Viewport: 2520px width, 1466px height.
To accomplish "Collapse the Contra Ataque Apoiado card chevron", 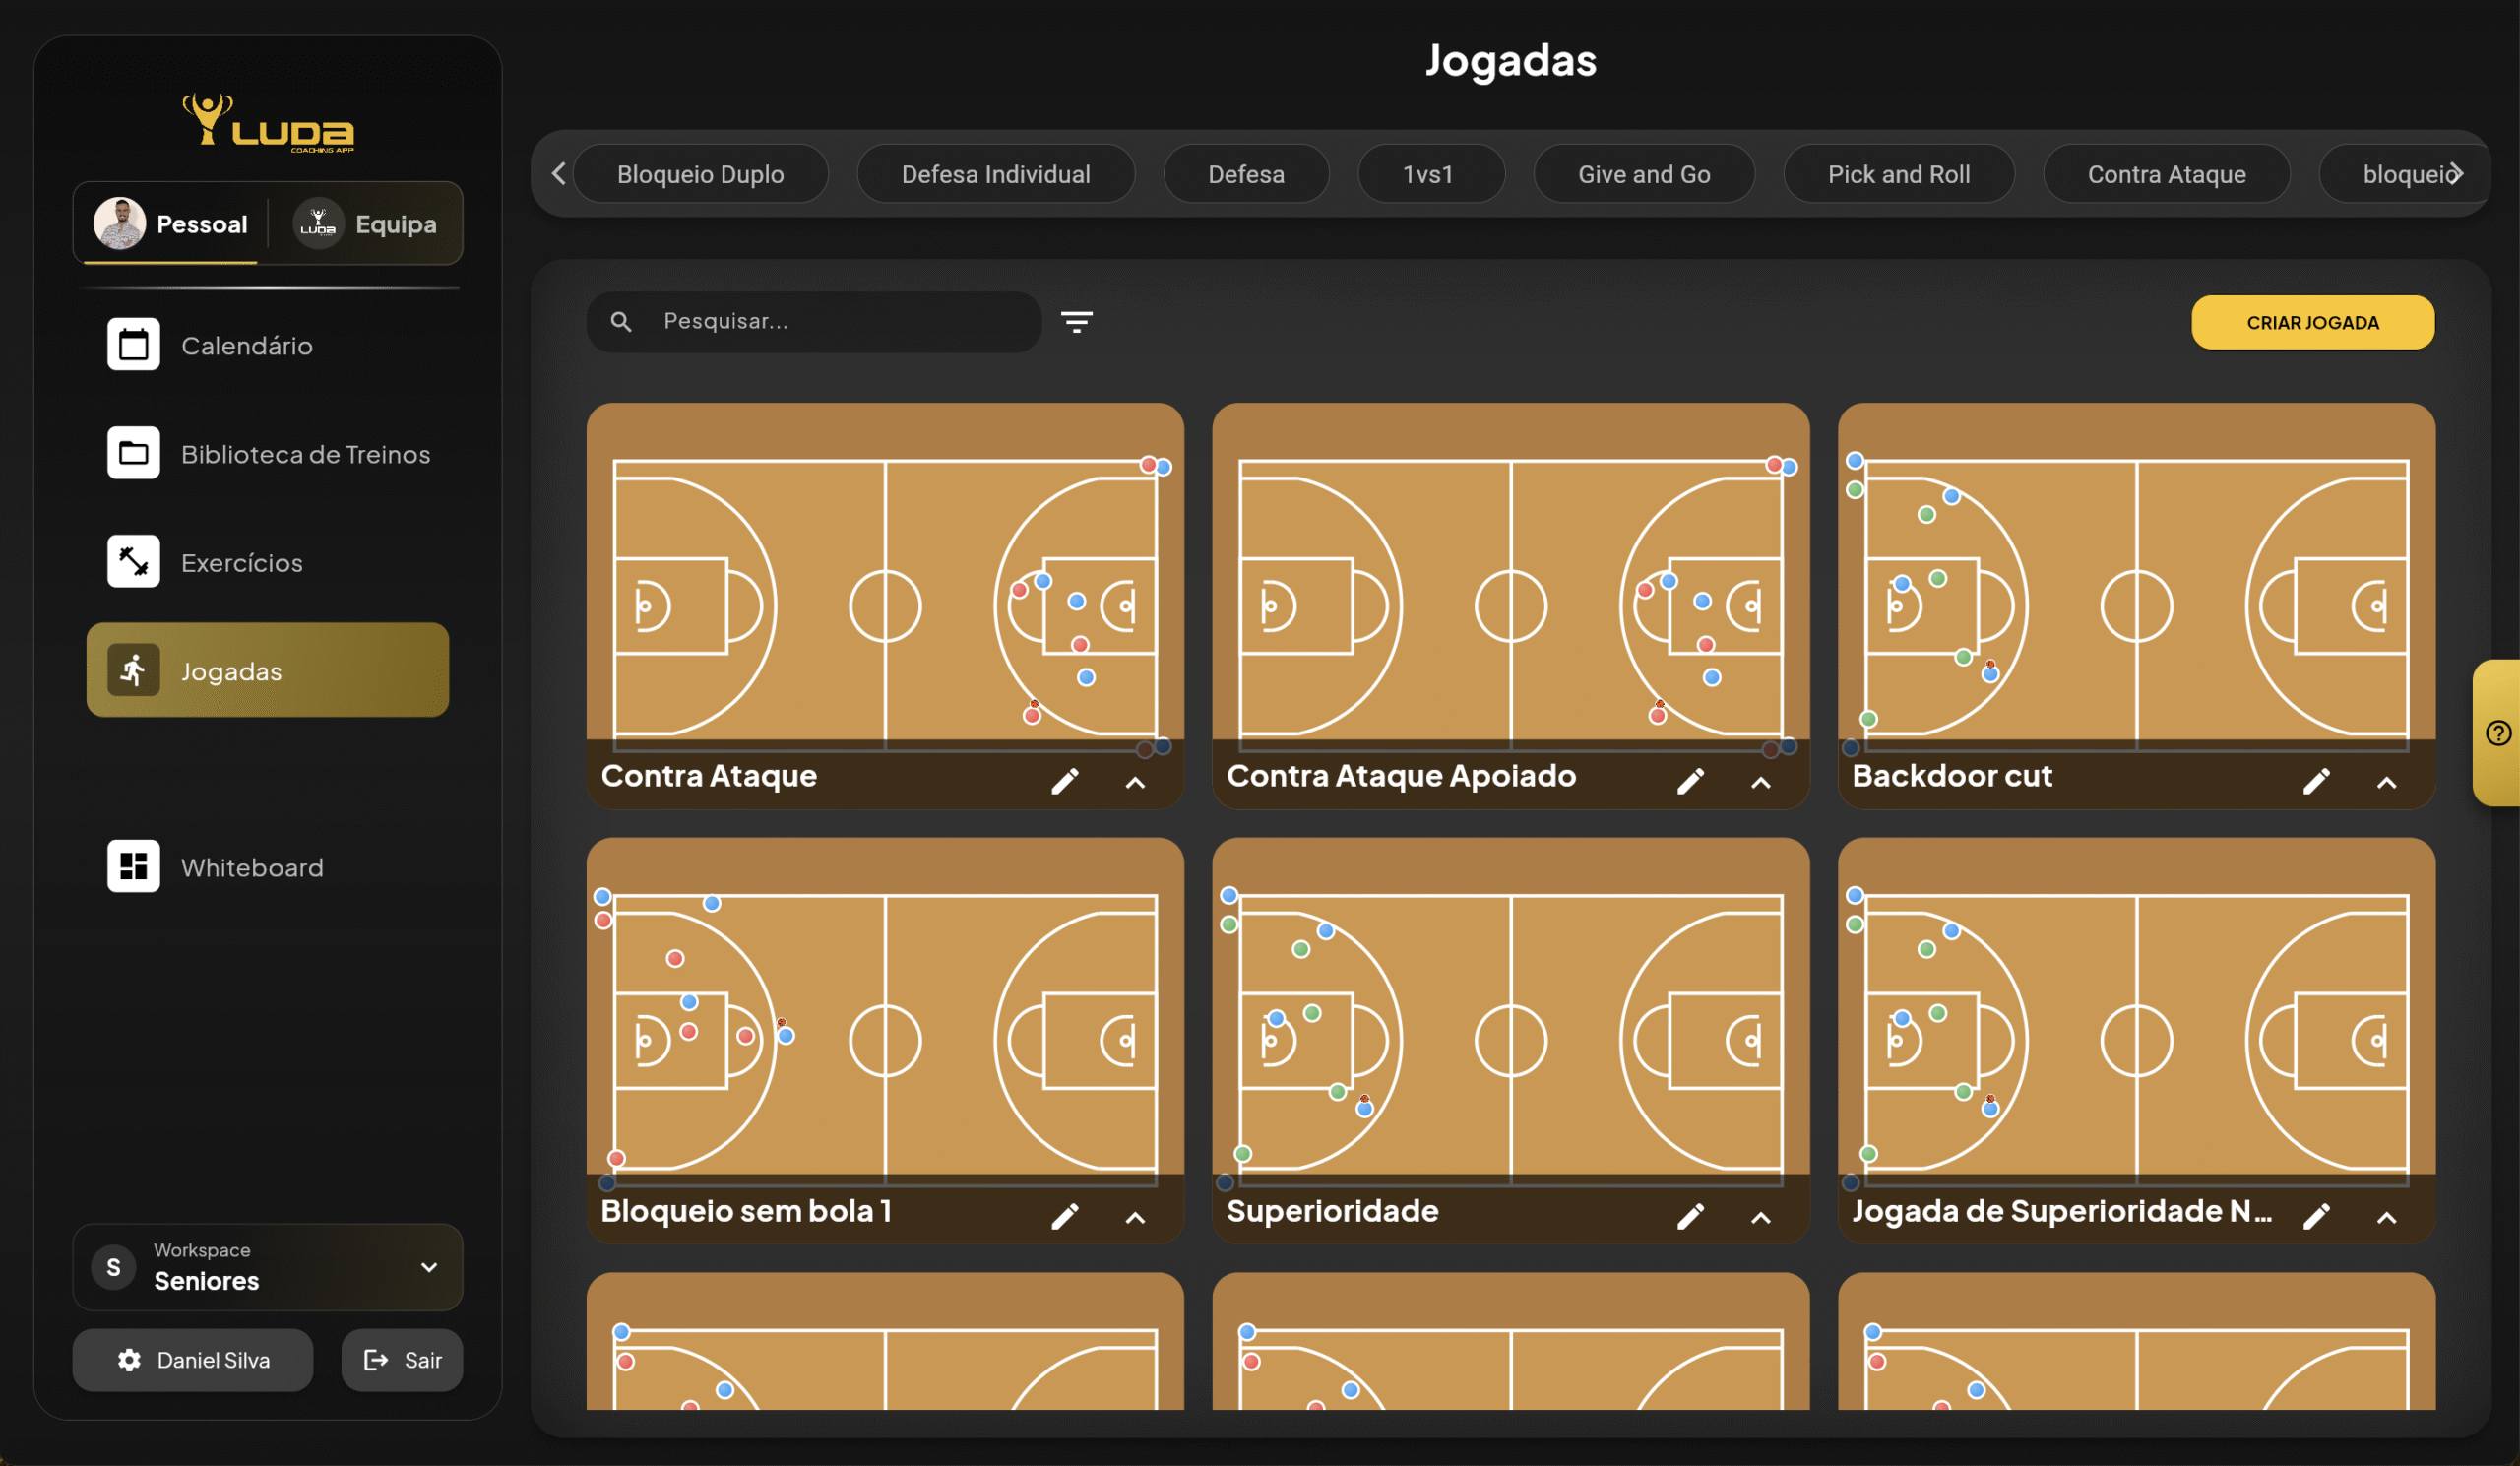I will 1760,783.
